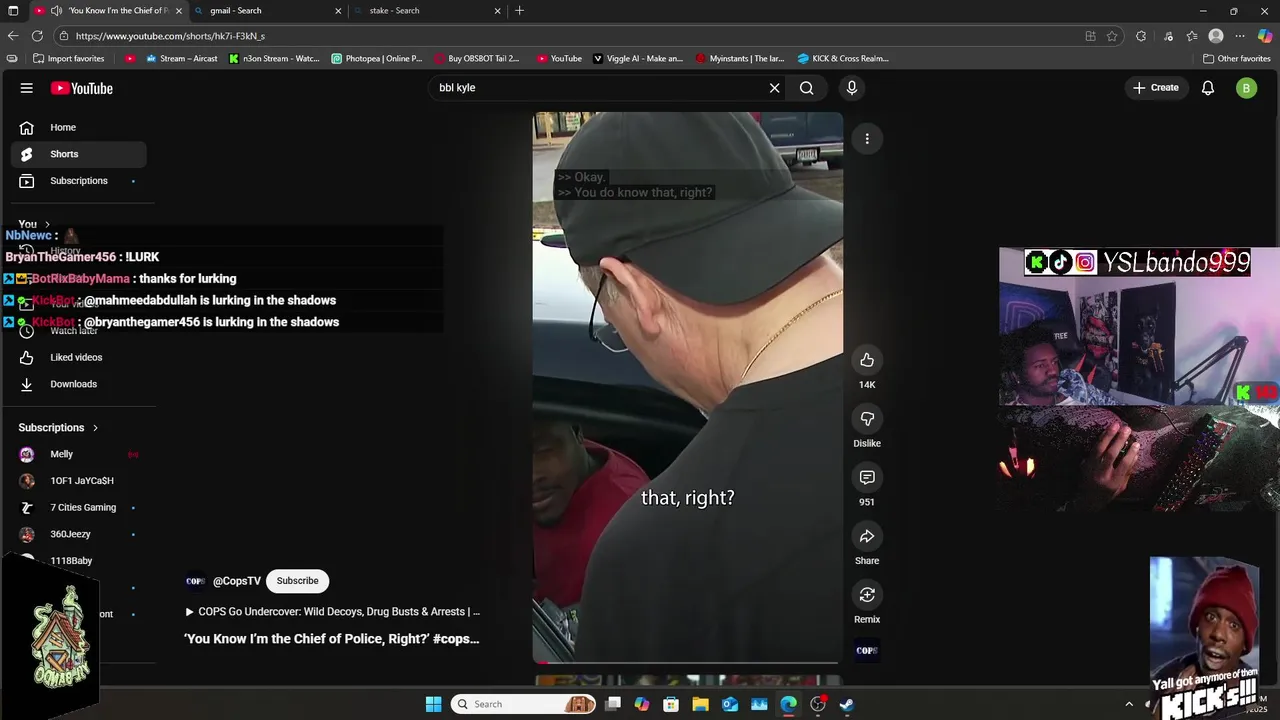Screen dimensions: 1280x720
Task: Expand the You section chevron
Action: click(x=47, y=224)
